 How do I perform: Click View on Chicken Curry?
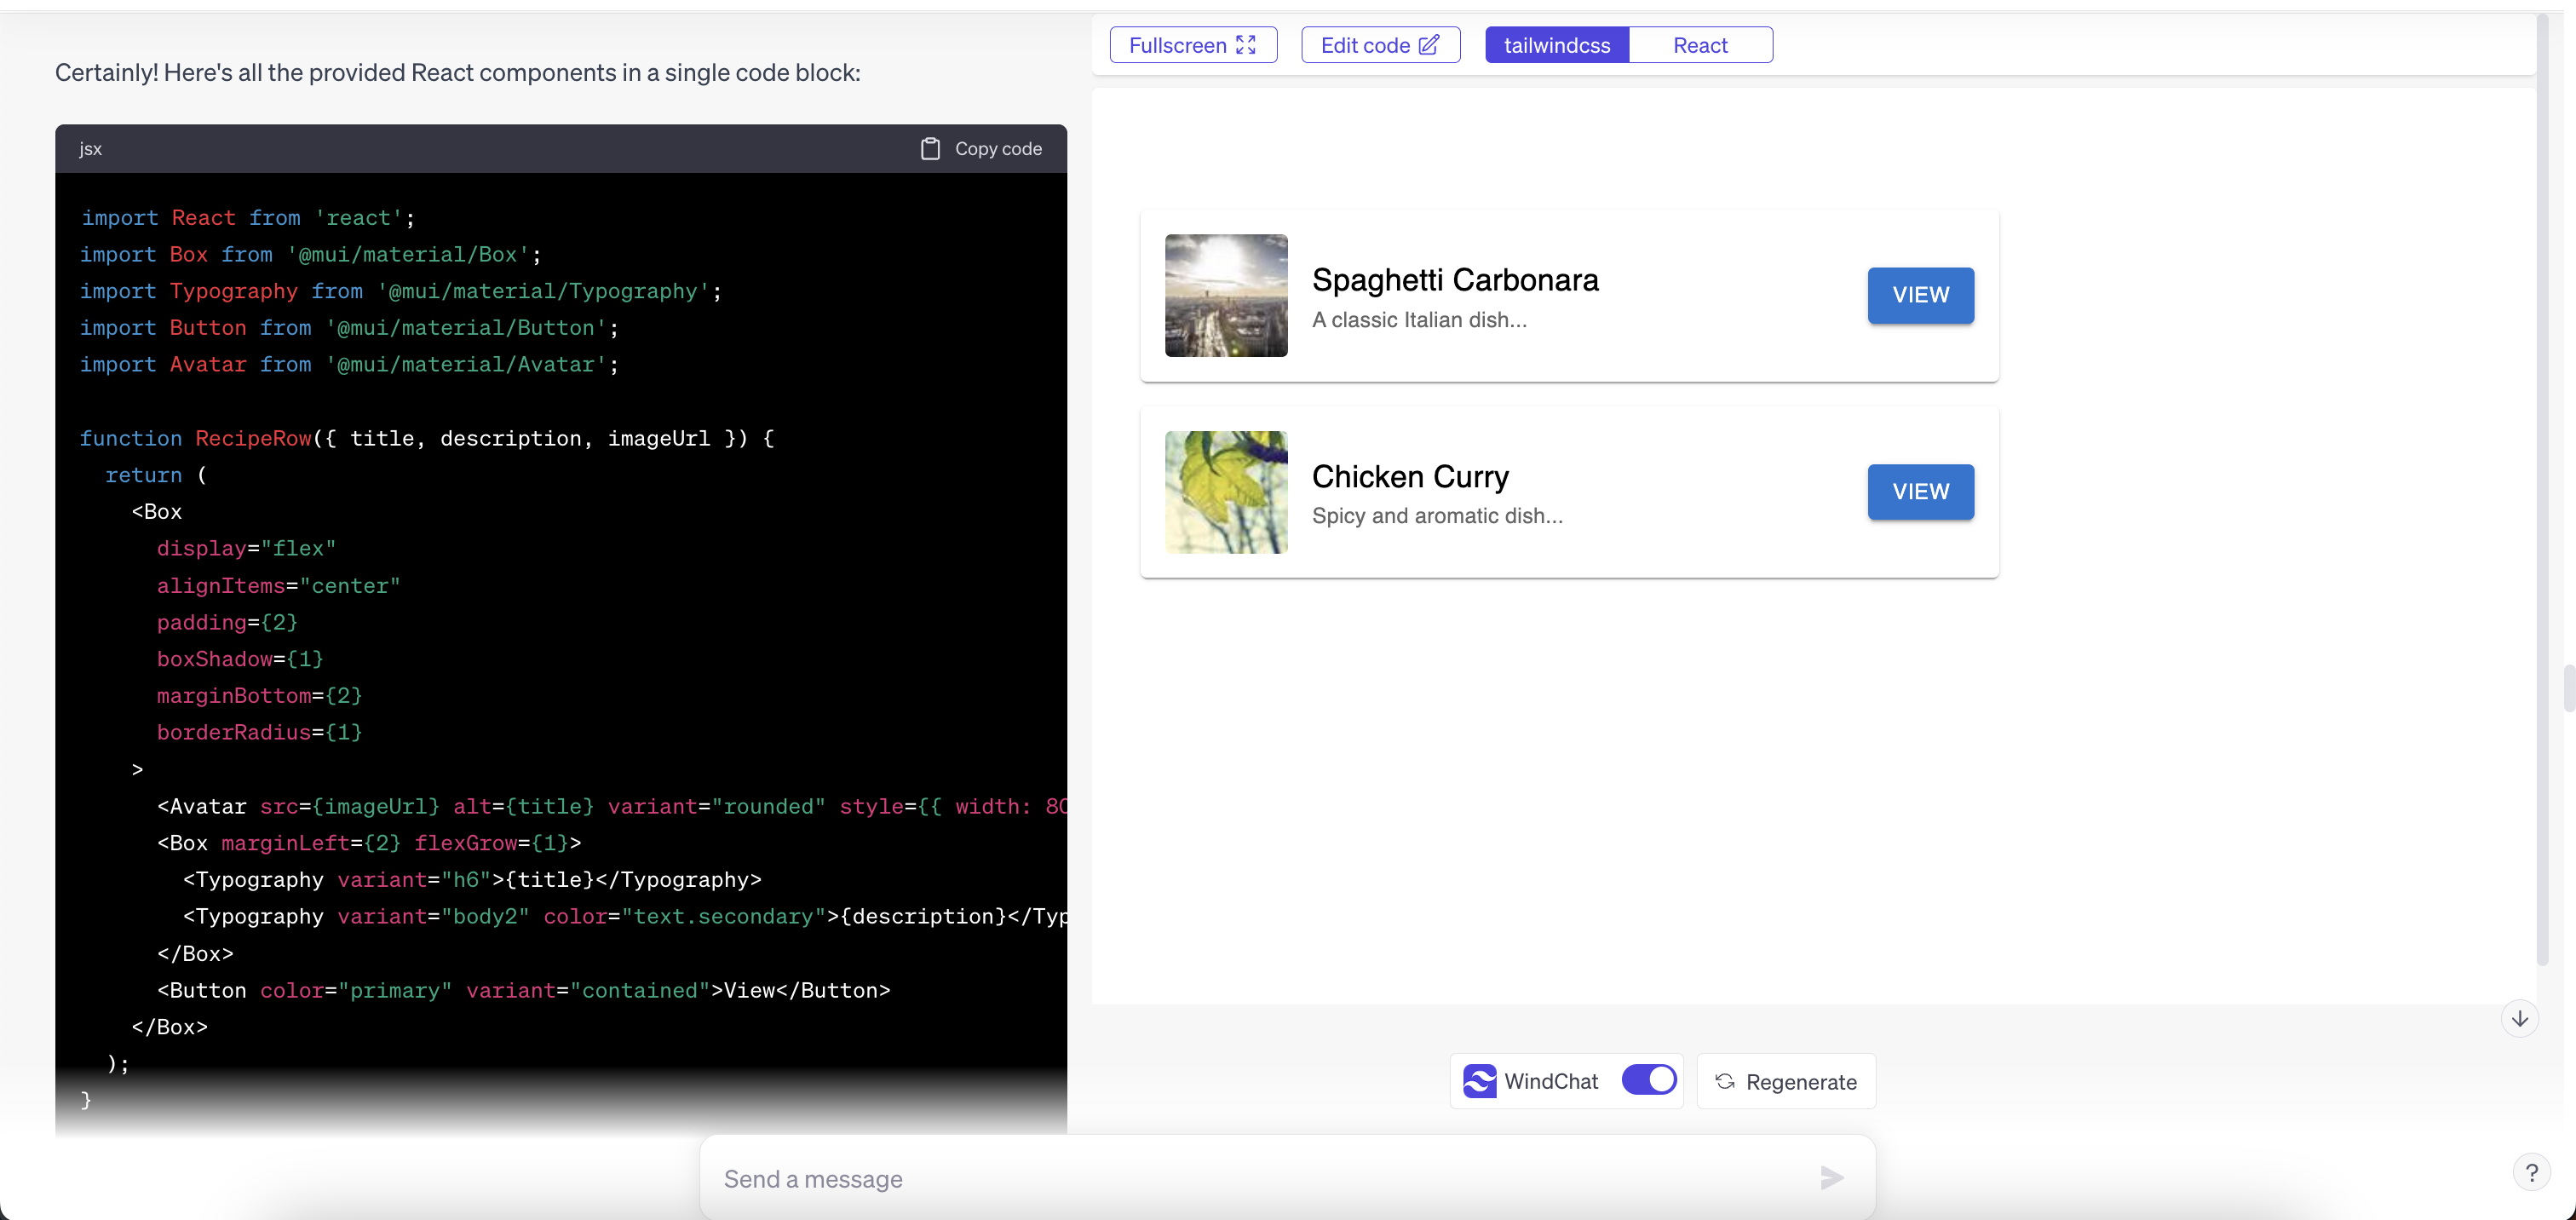click(1920, 492)
